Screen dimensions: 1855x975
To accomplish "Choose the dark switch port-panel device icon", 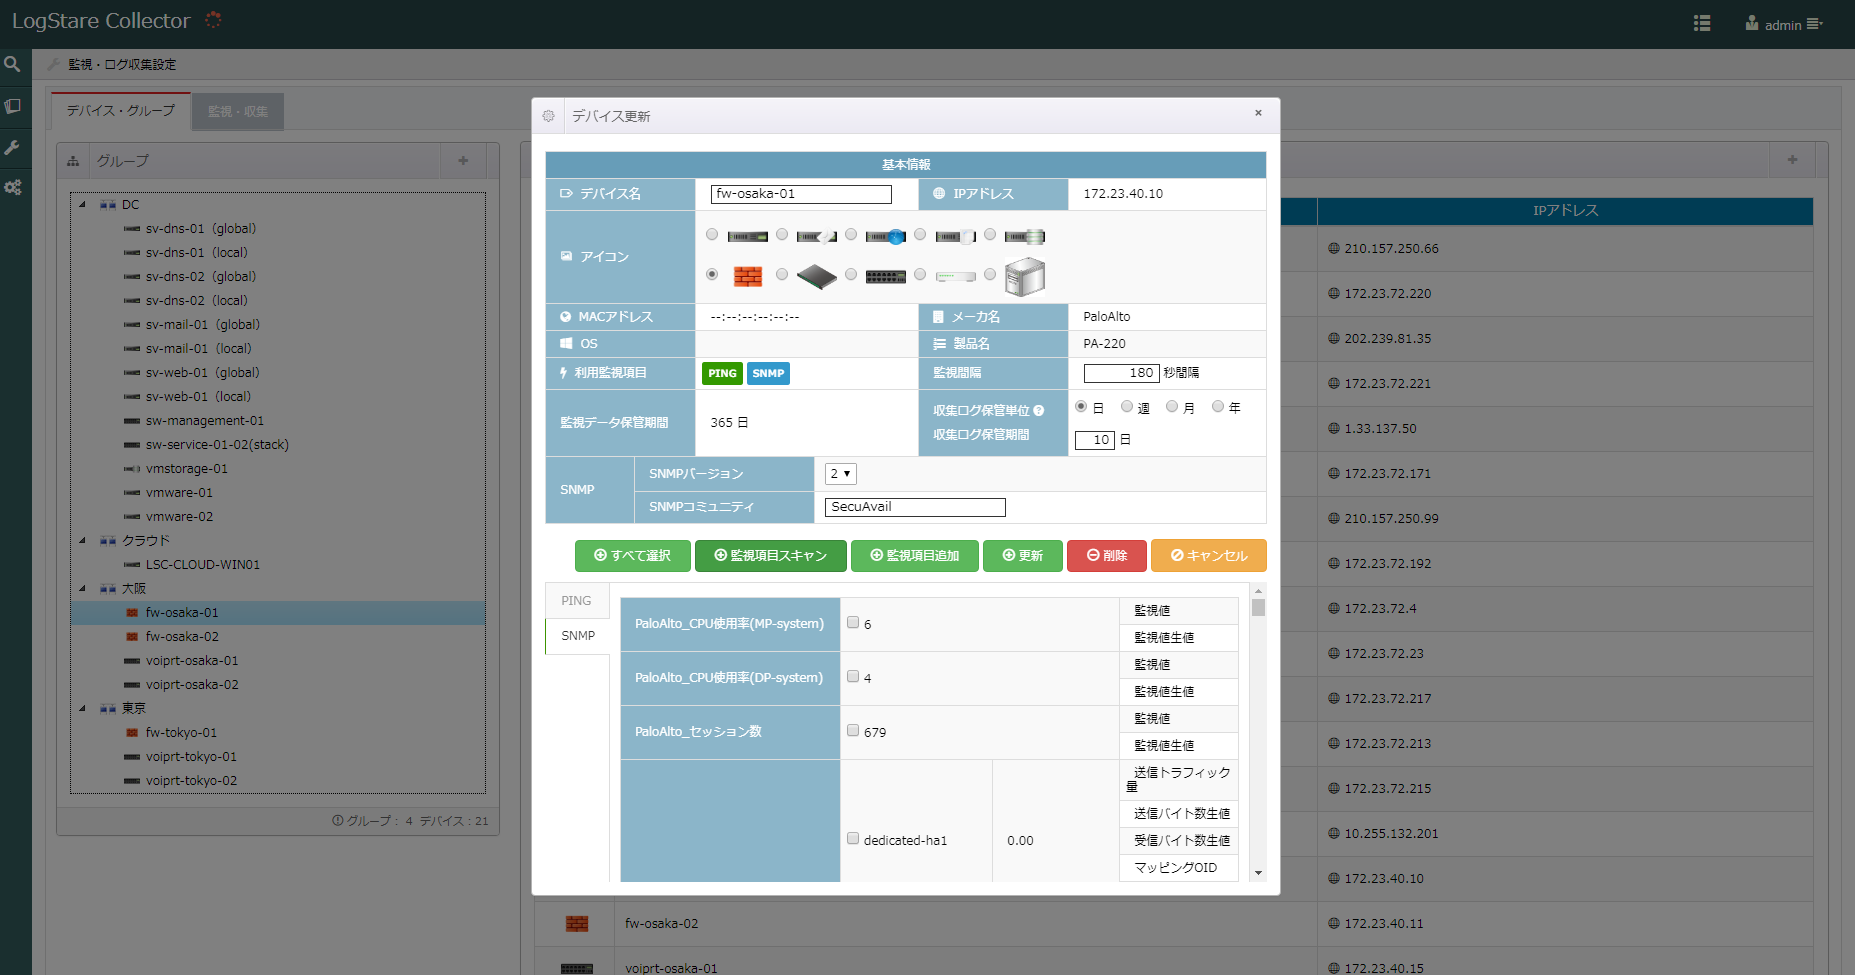I will tap(885, 276).
